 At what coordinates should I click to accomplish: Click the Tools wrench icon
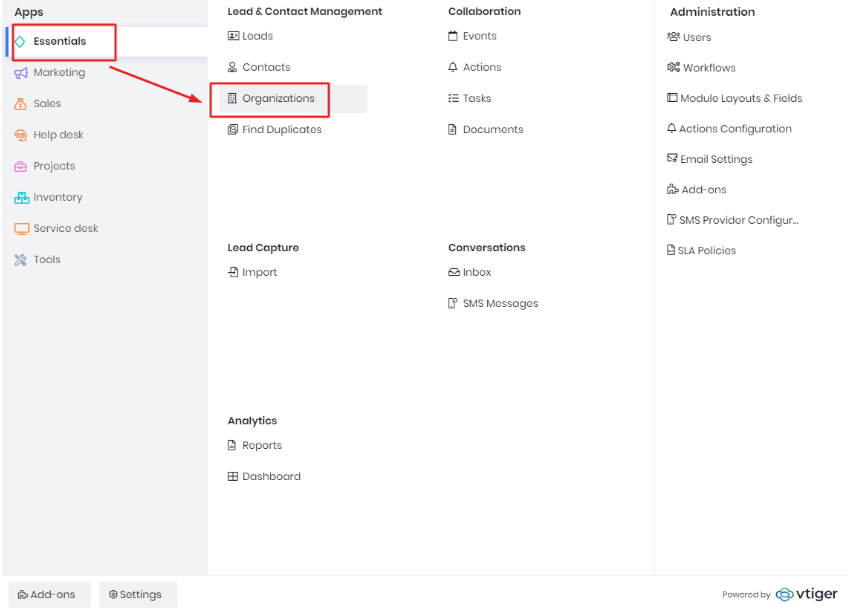click(x=21, y=260)
